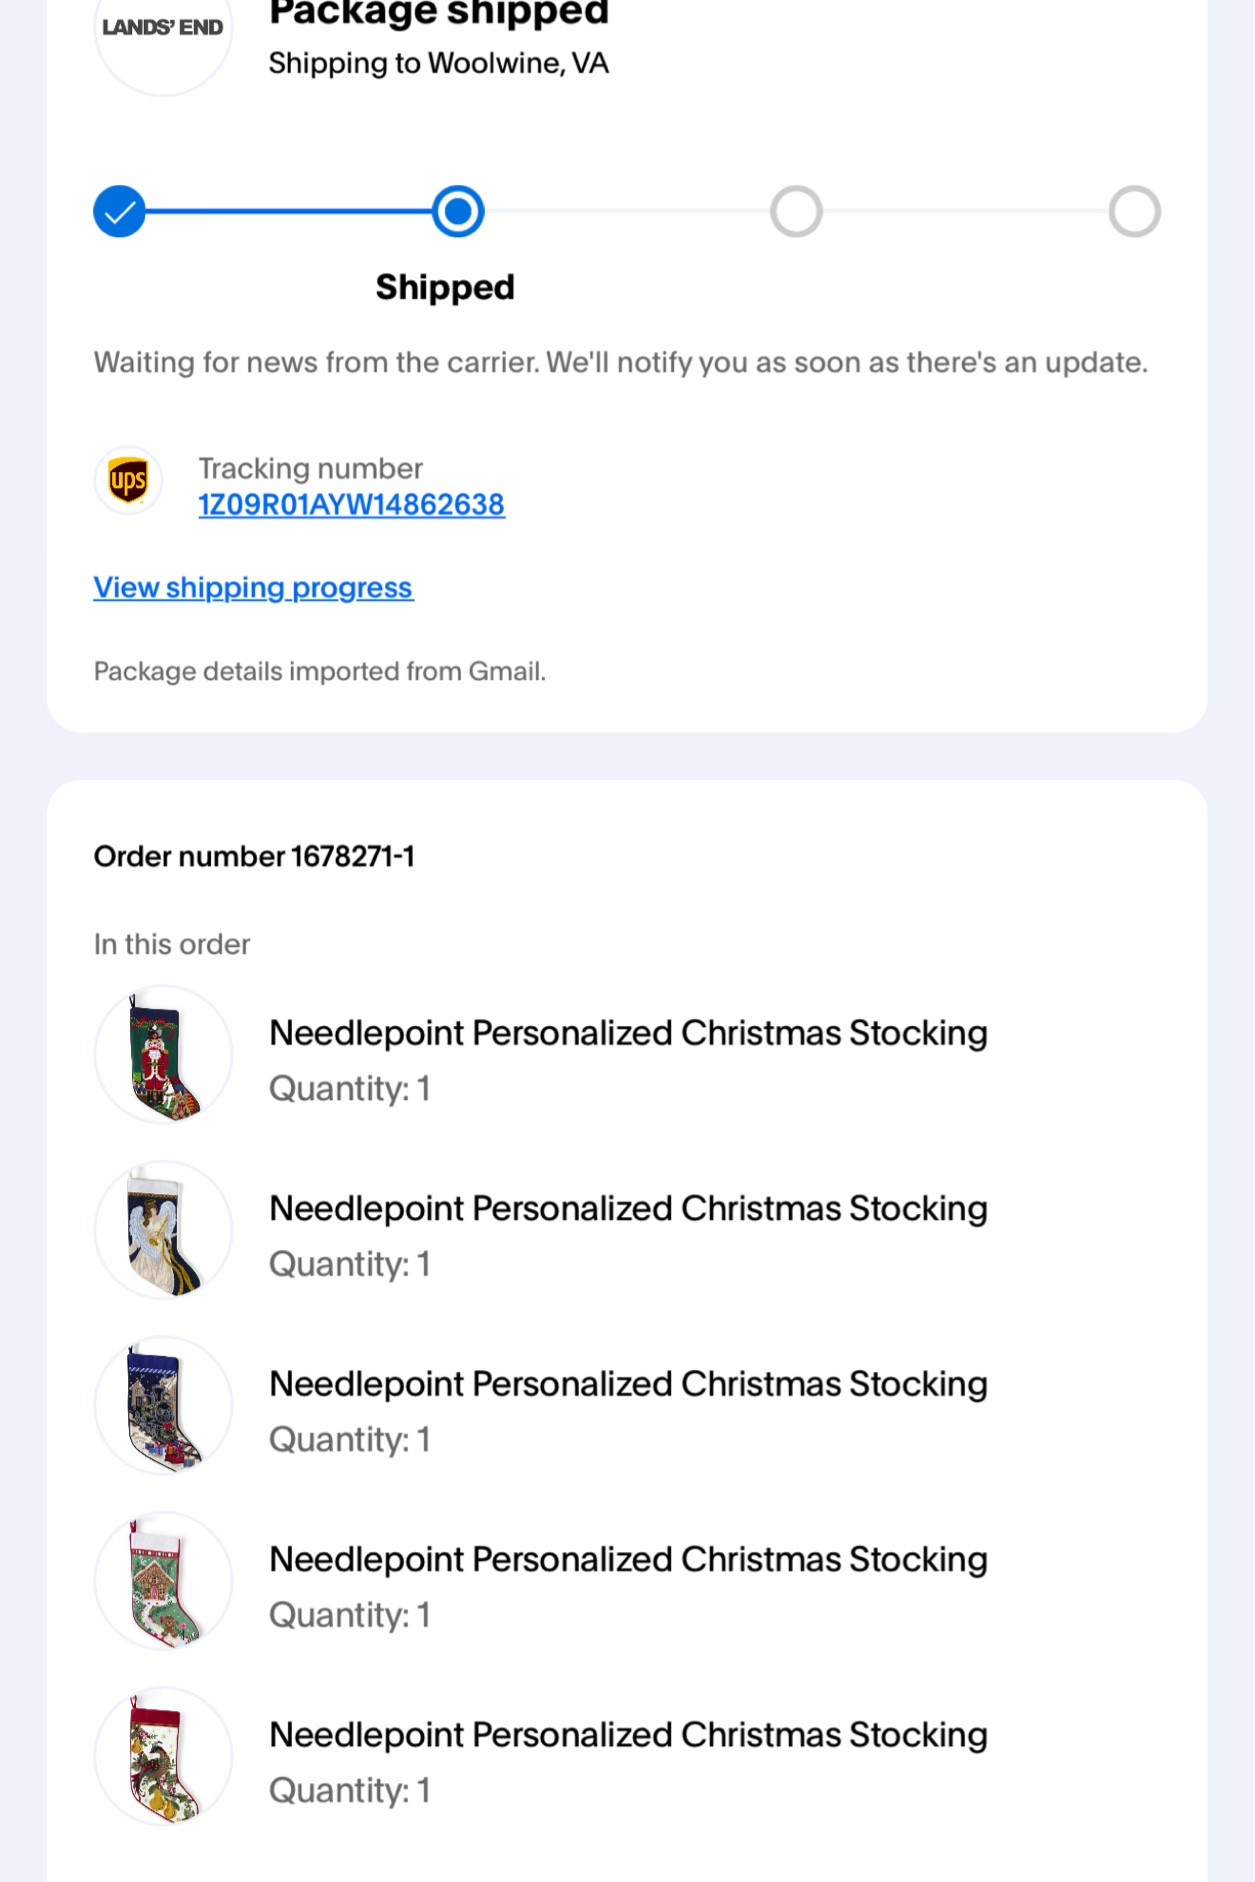This screenshot has height=1882, width=1255.
Task: Open the angel stocking thumbnail
Action: click(x=163, y=1231)
